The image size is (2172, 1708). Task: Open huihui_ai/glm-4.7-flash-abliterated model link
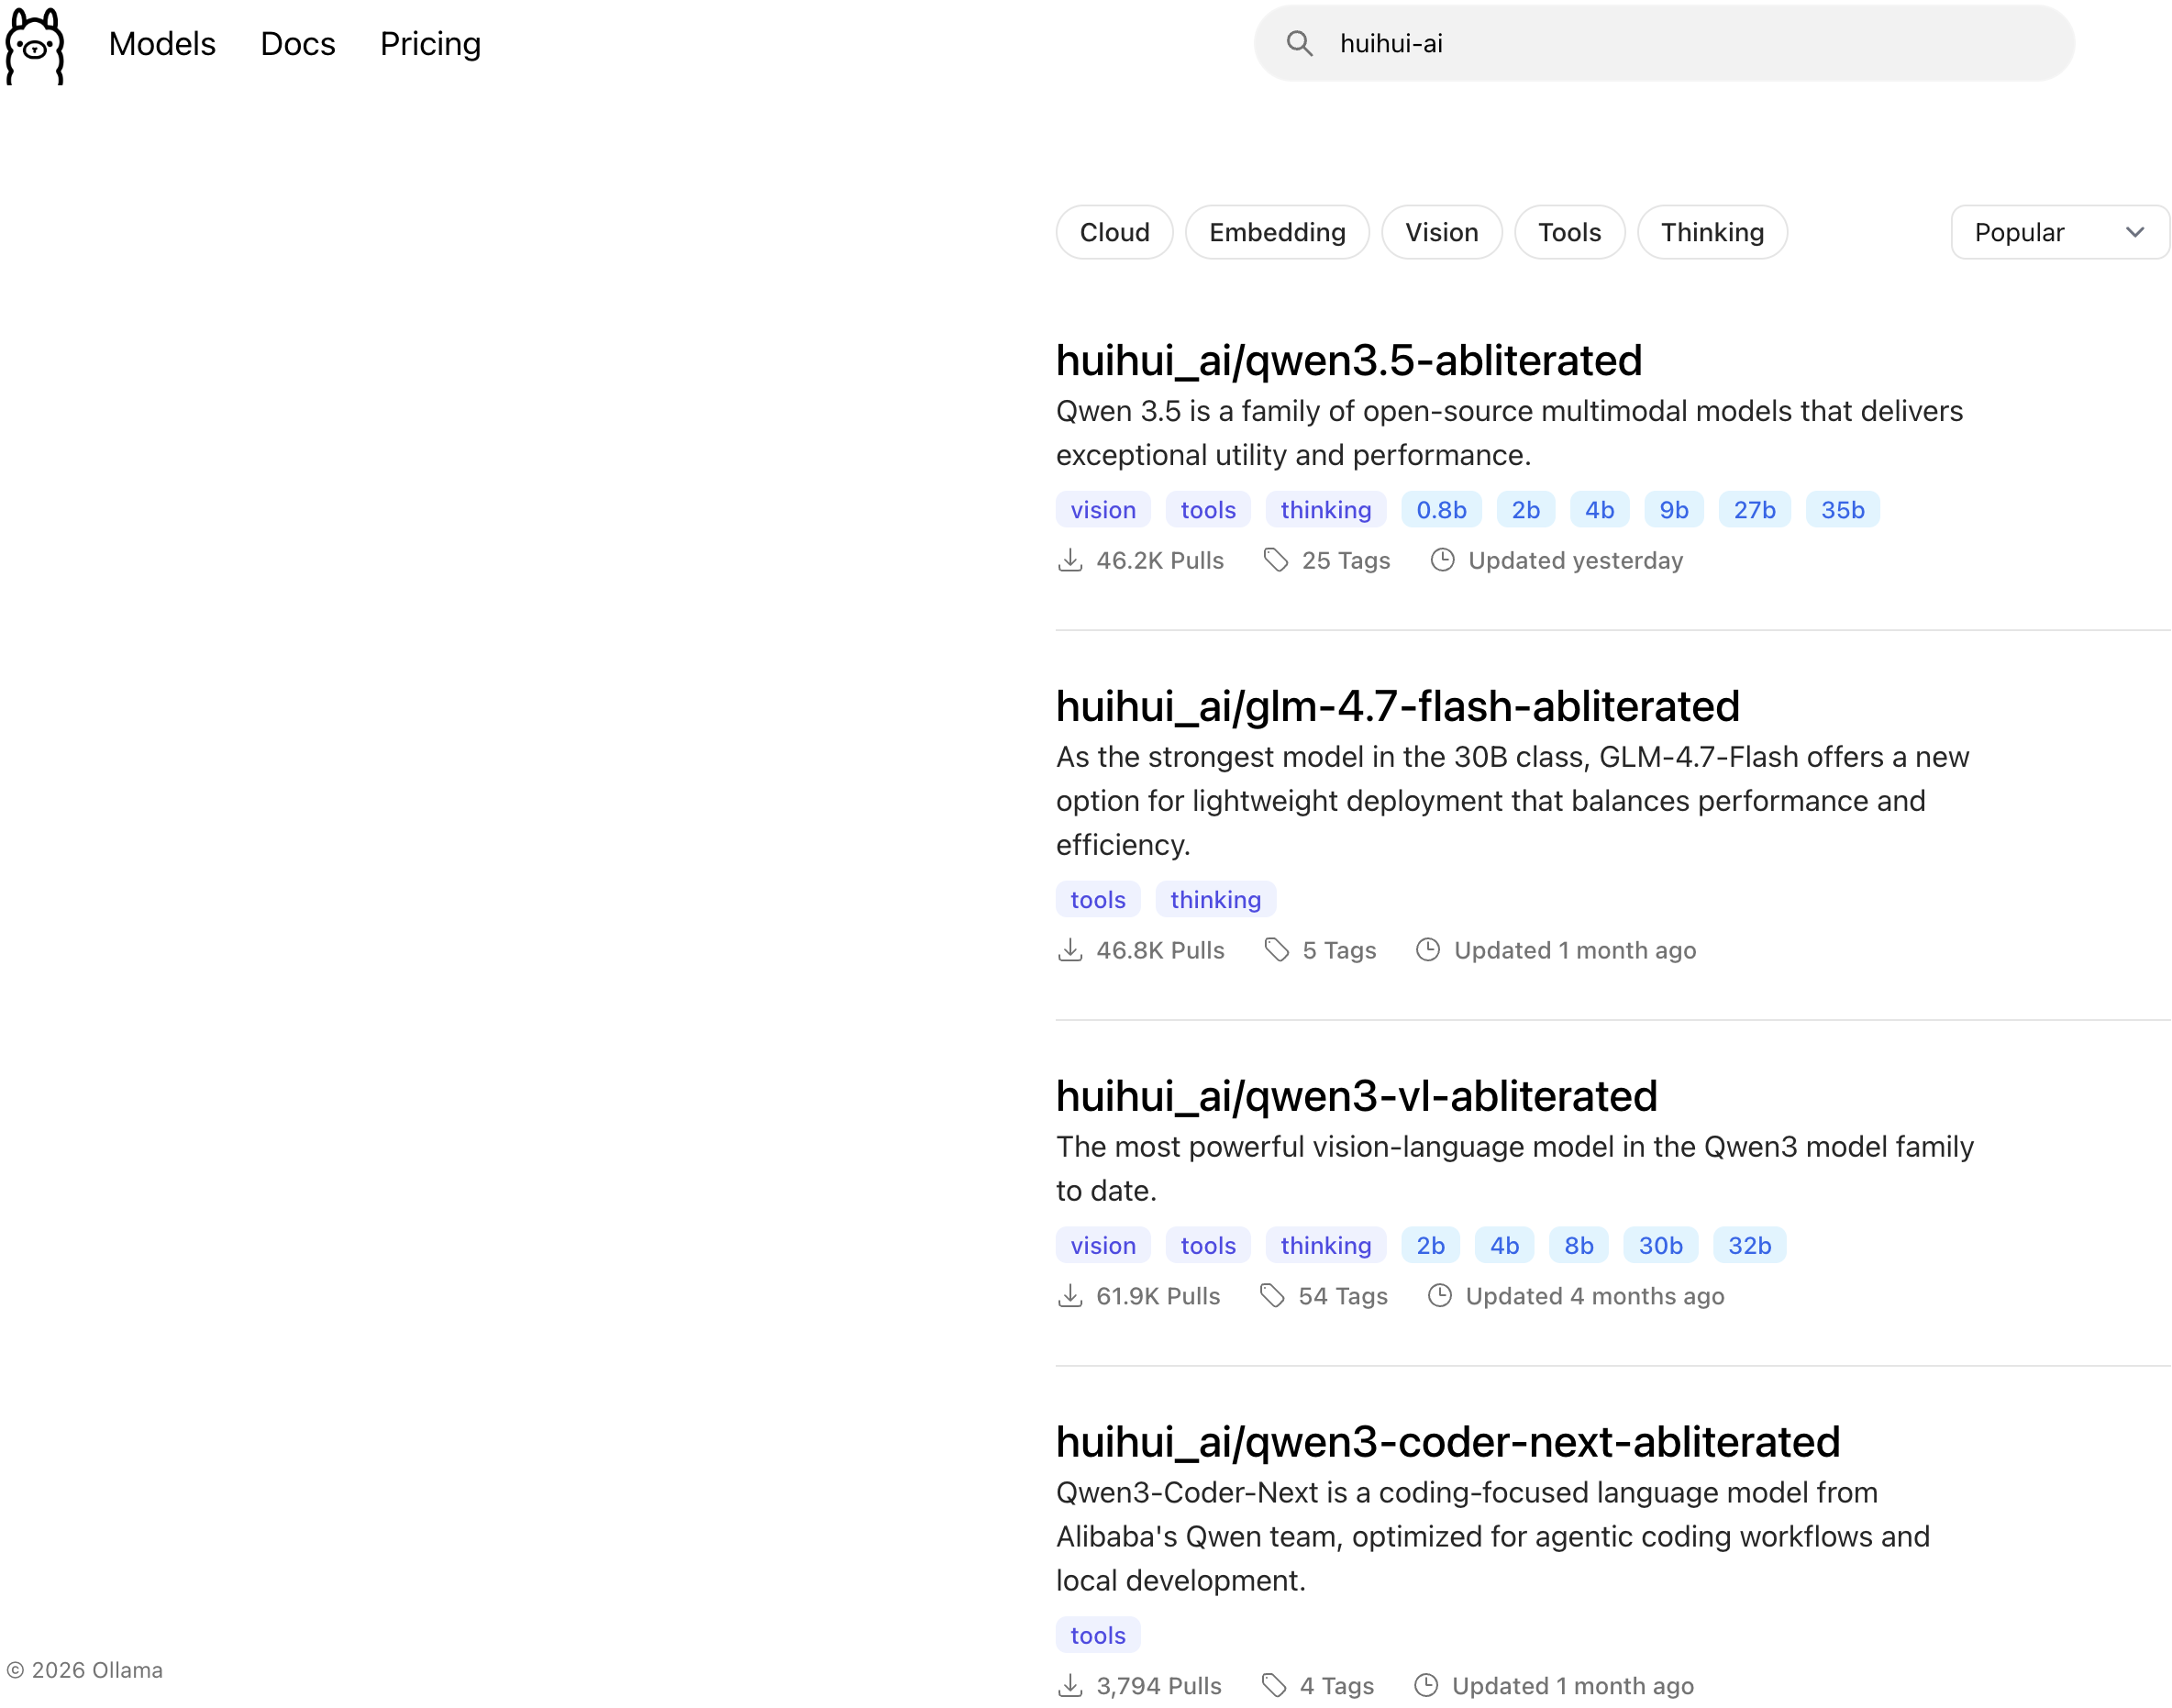pyautogui.click(x=1397, y=707)
